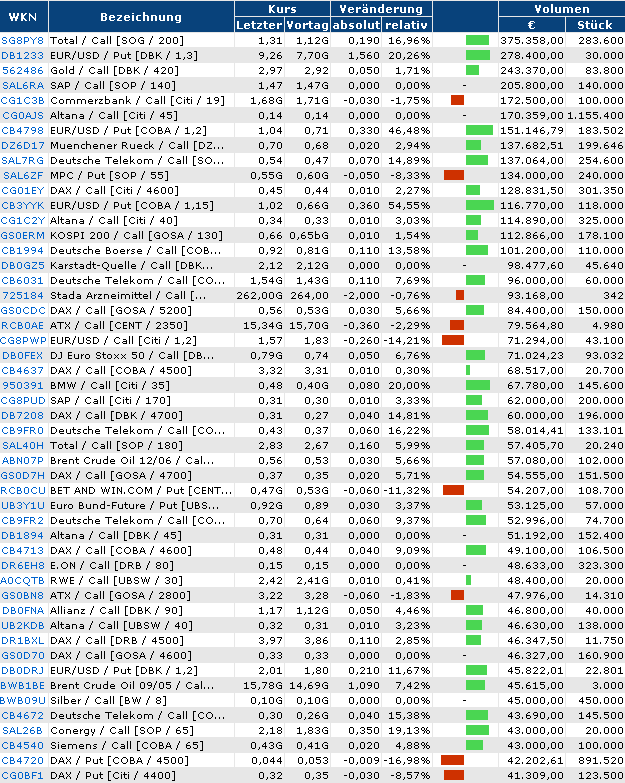Select Silber / Call [BW / 8] name
Screen dimensions: 625x783
[108, 700]
